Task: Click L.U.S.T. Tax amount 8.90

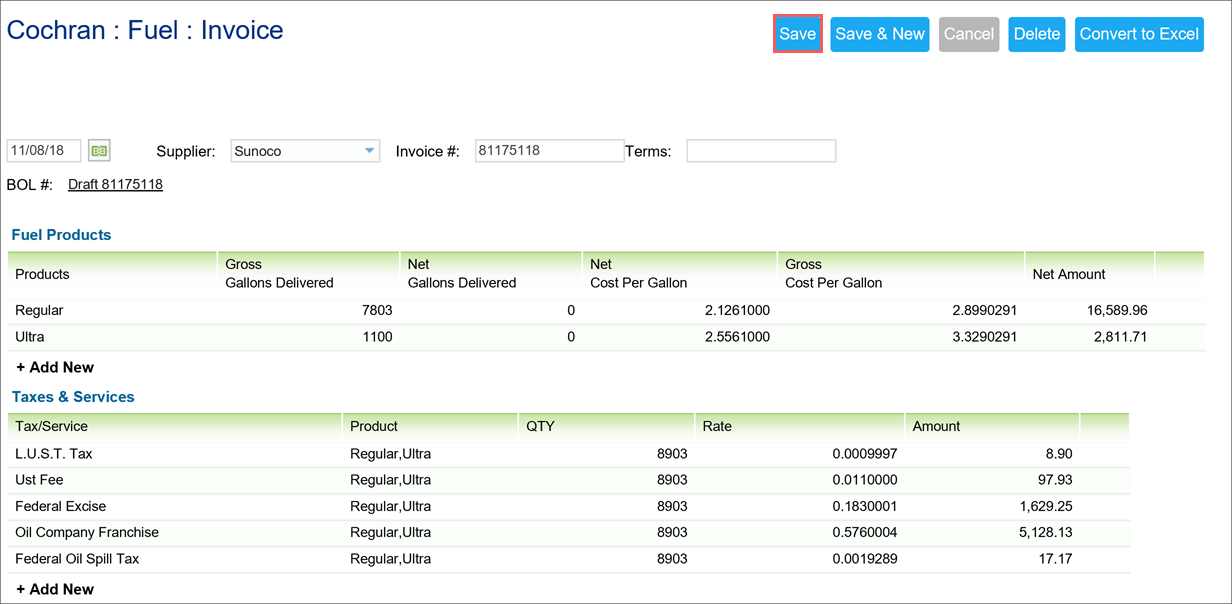Action: click(x=1058, y=454)
